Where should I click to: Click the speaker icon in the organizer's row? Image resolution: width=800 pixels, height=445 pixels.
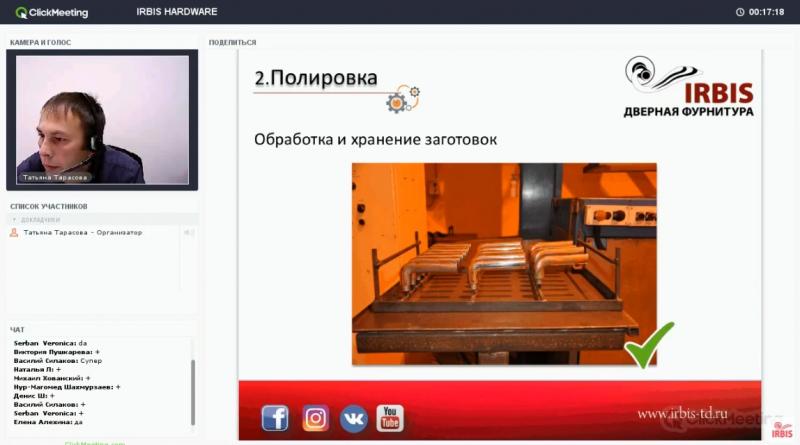pos(188,233)
